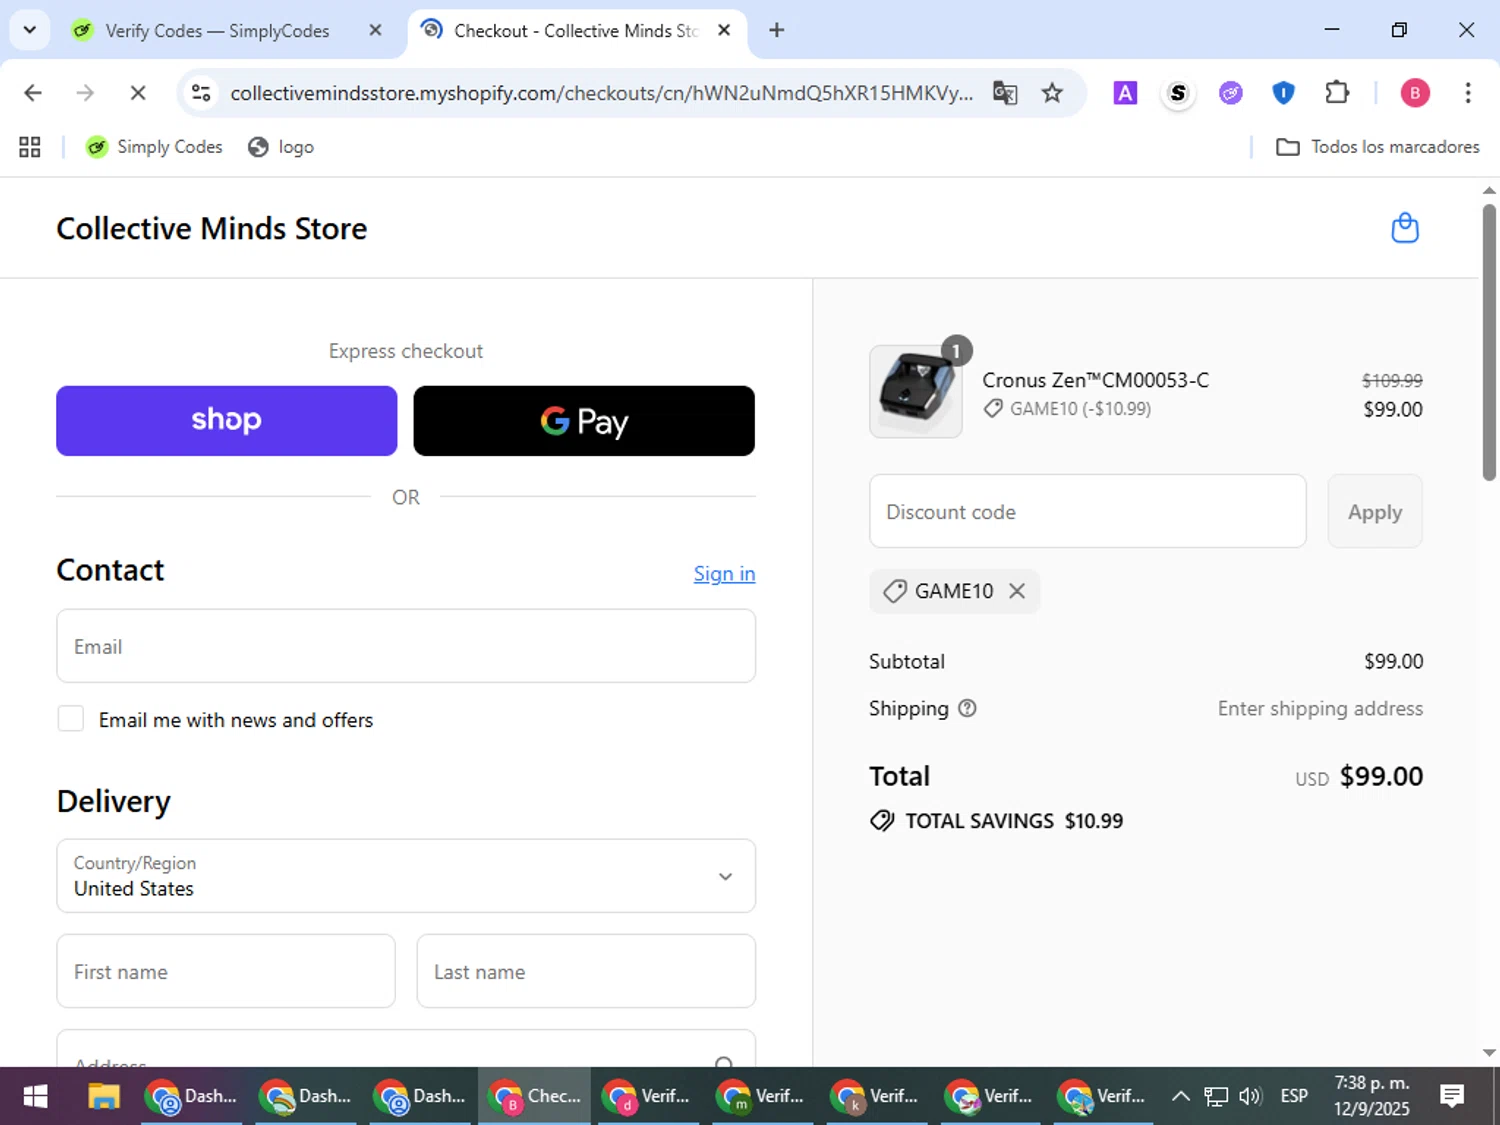Click the TOTAL SAVINGS $10.99 line
Viewport: 1500px width, 1125px height.
point(996,821)
